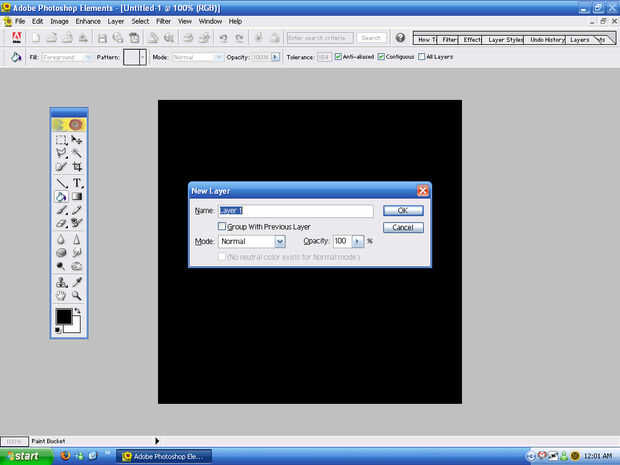Image resolution: width=620 pixels, height=465 pixels.
Task: Open the Filter menu
Action: [163, 21]
